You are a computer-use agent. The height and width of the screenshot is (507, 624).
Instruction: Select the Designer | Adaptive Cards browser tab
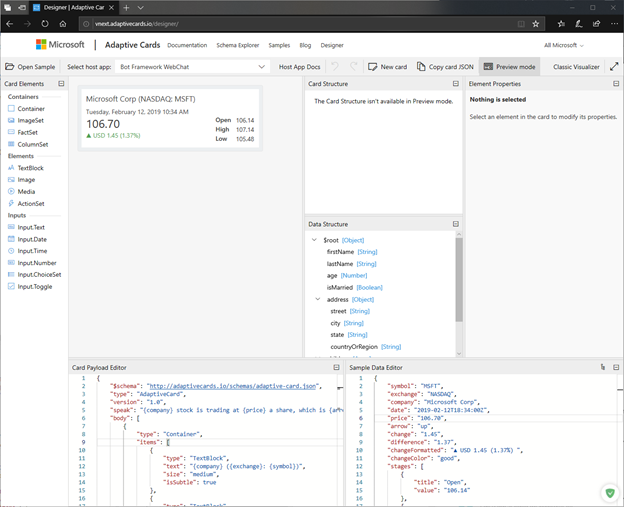click(74, 8)
